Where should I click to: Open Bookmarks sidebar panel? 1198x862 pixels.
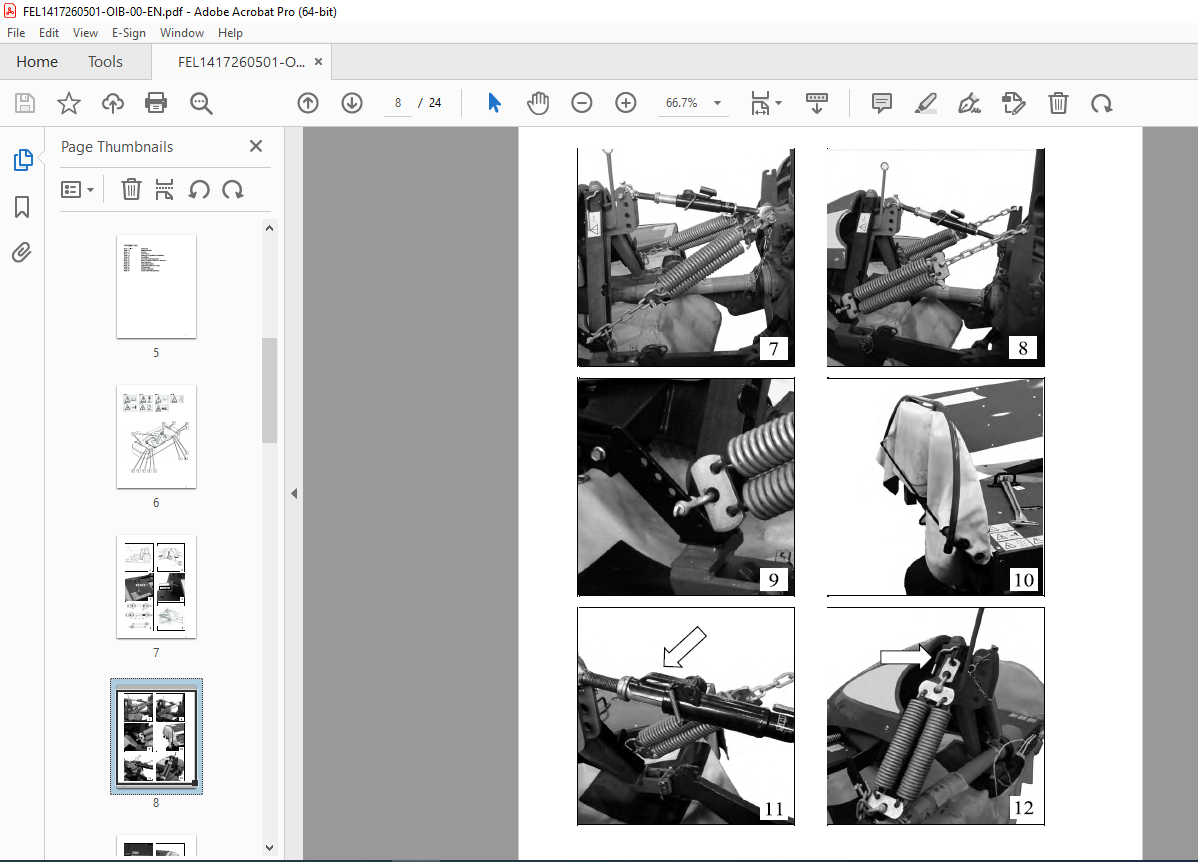pyautogui.click(x=22, y=207)
